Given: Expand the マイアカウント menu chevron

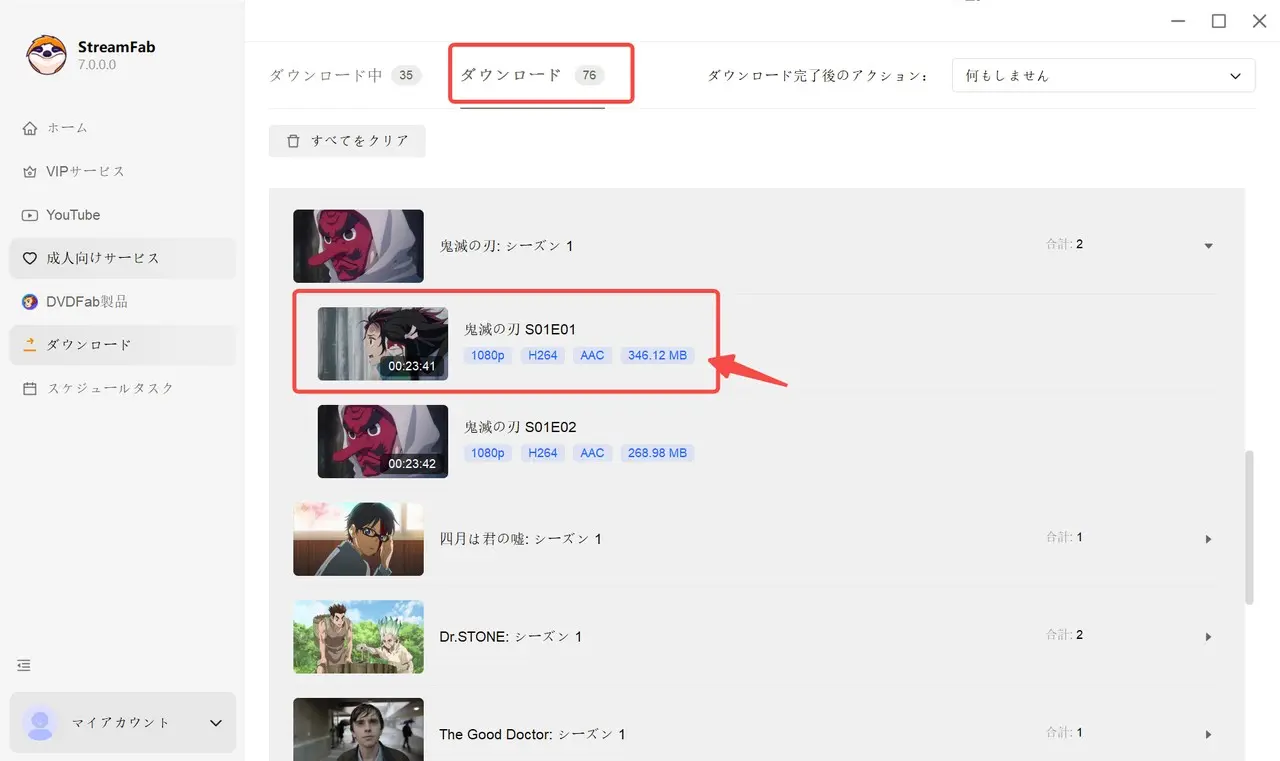Looking at the screenshot, I should pyautogui.click(x=216, y=723).
